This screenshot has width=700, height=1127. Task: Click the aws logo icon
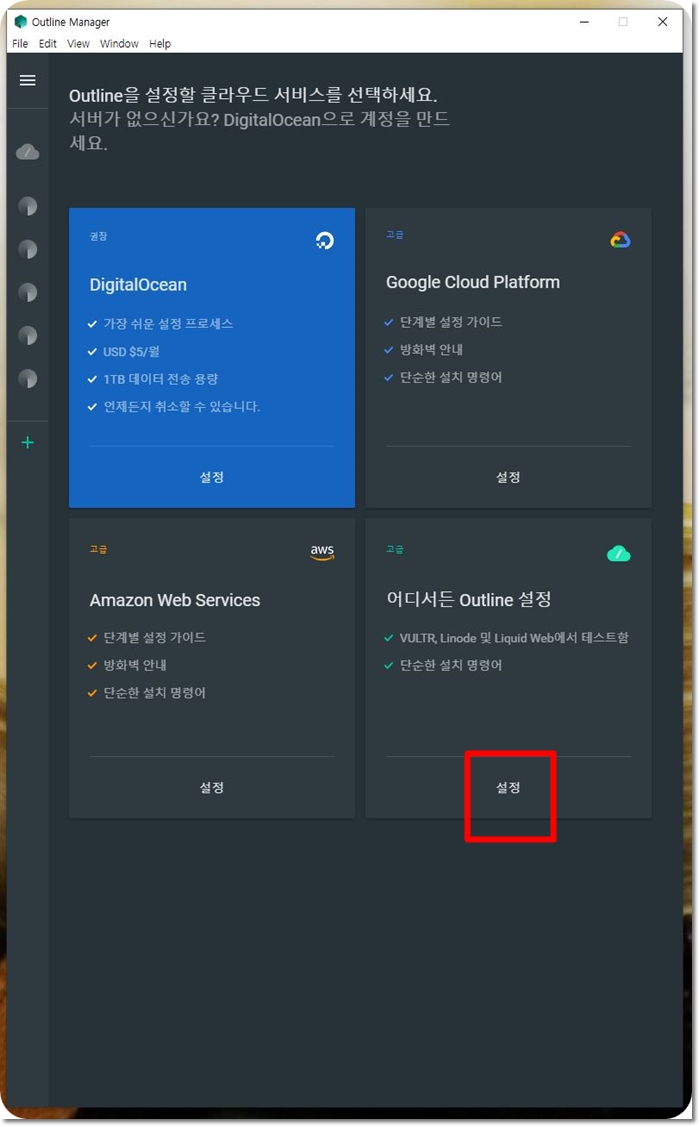pos(322,551)
